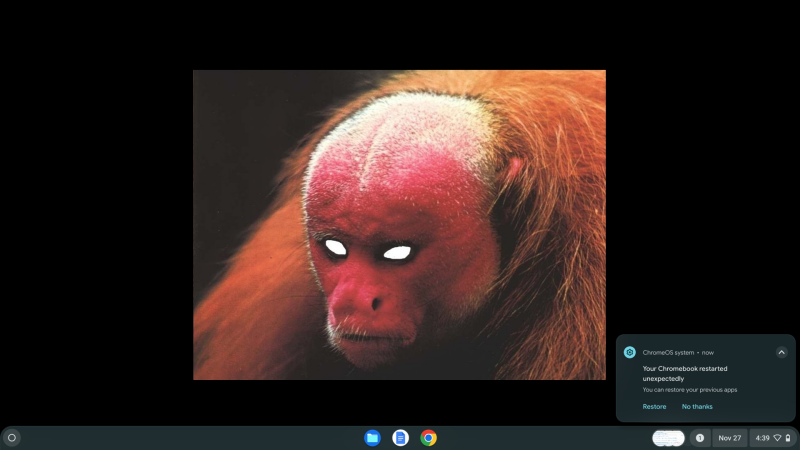Click the ChromeOS system notification icon
800x450 pixels.
click(x=630, y=352)
